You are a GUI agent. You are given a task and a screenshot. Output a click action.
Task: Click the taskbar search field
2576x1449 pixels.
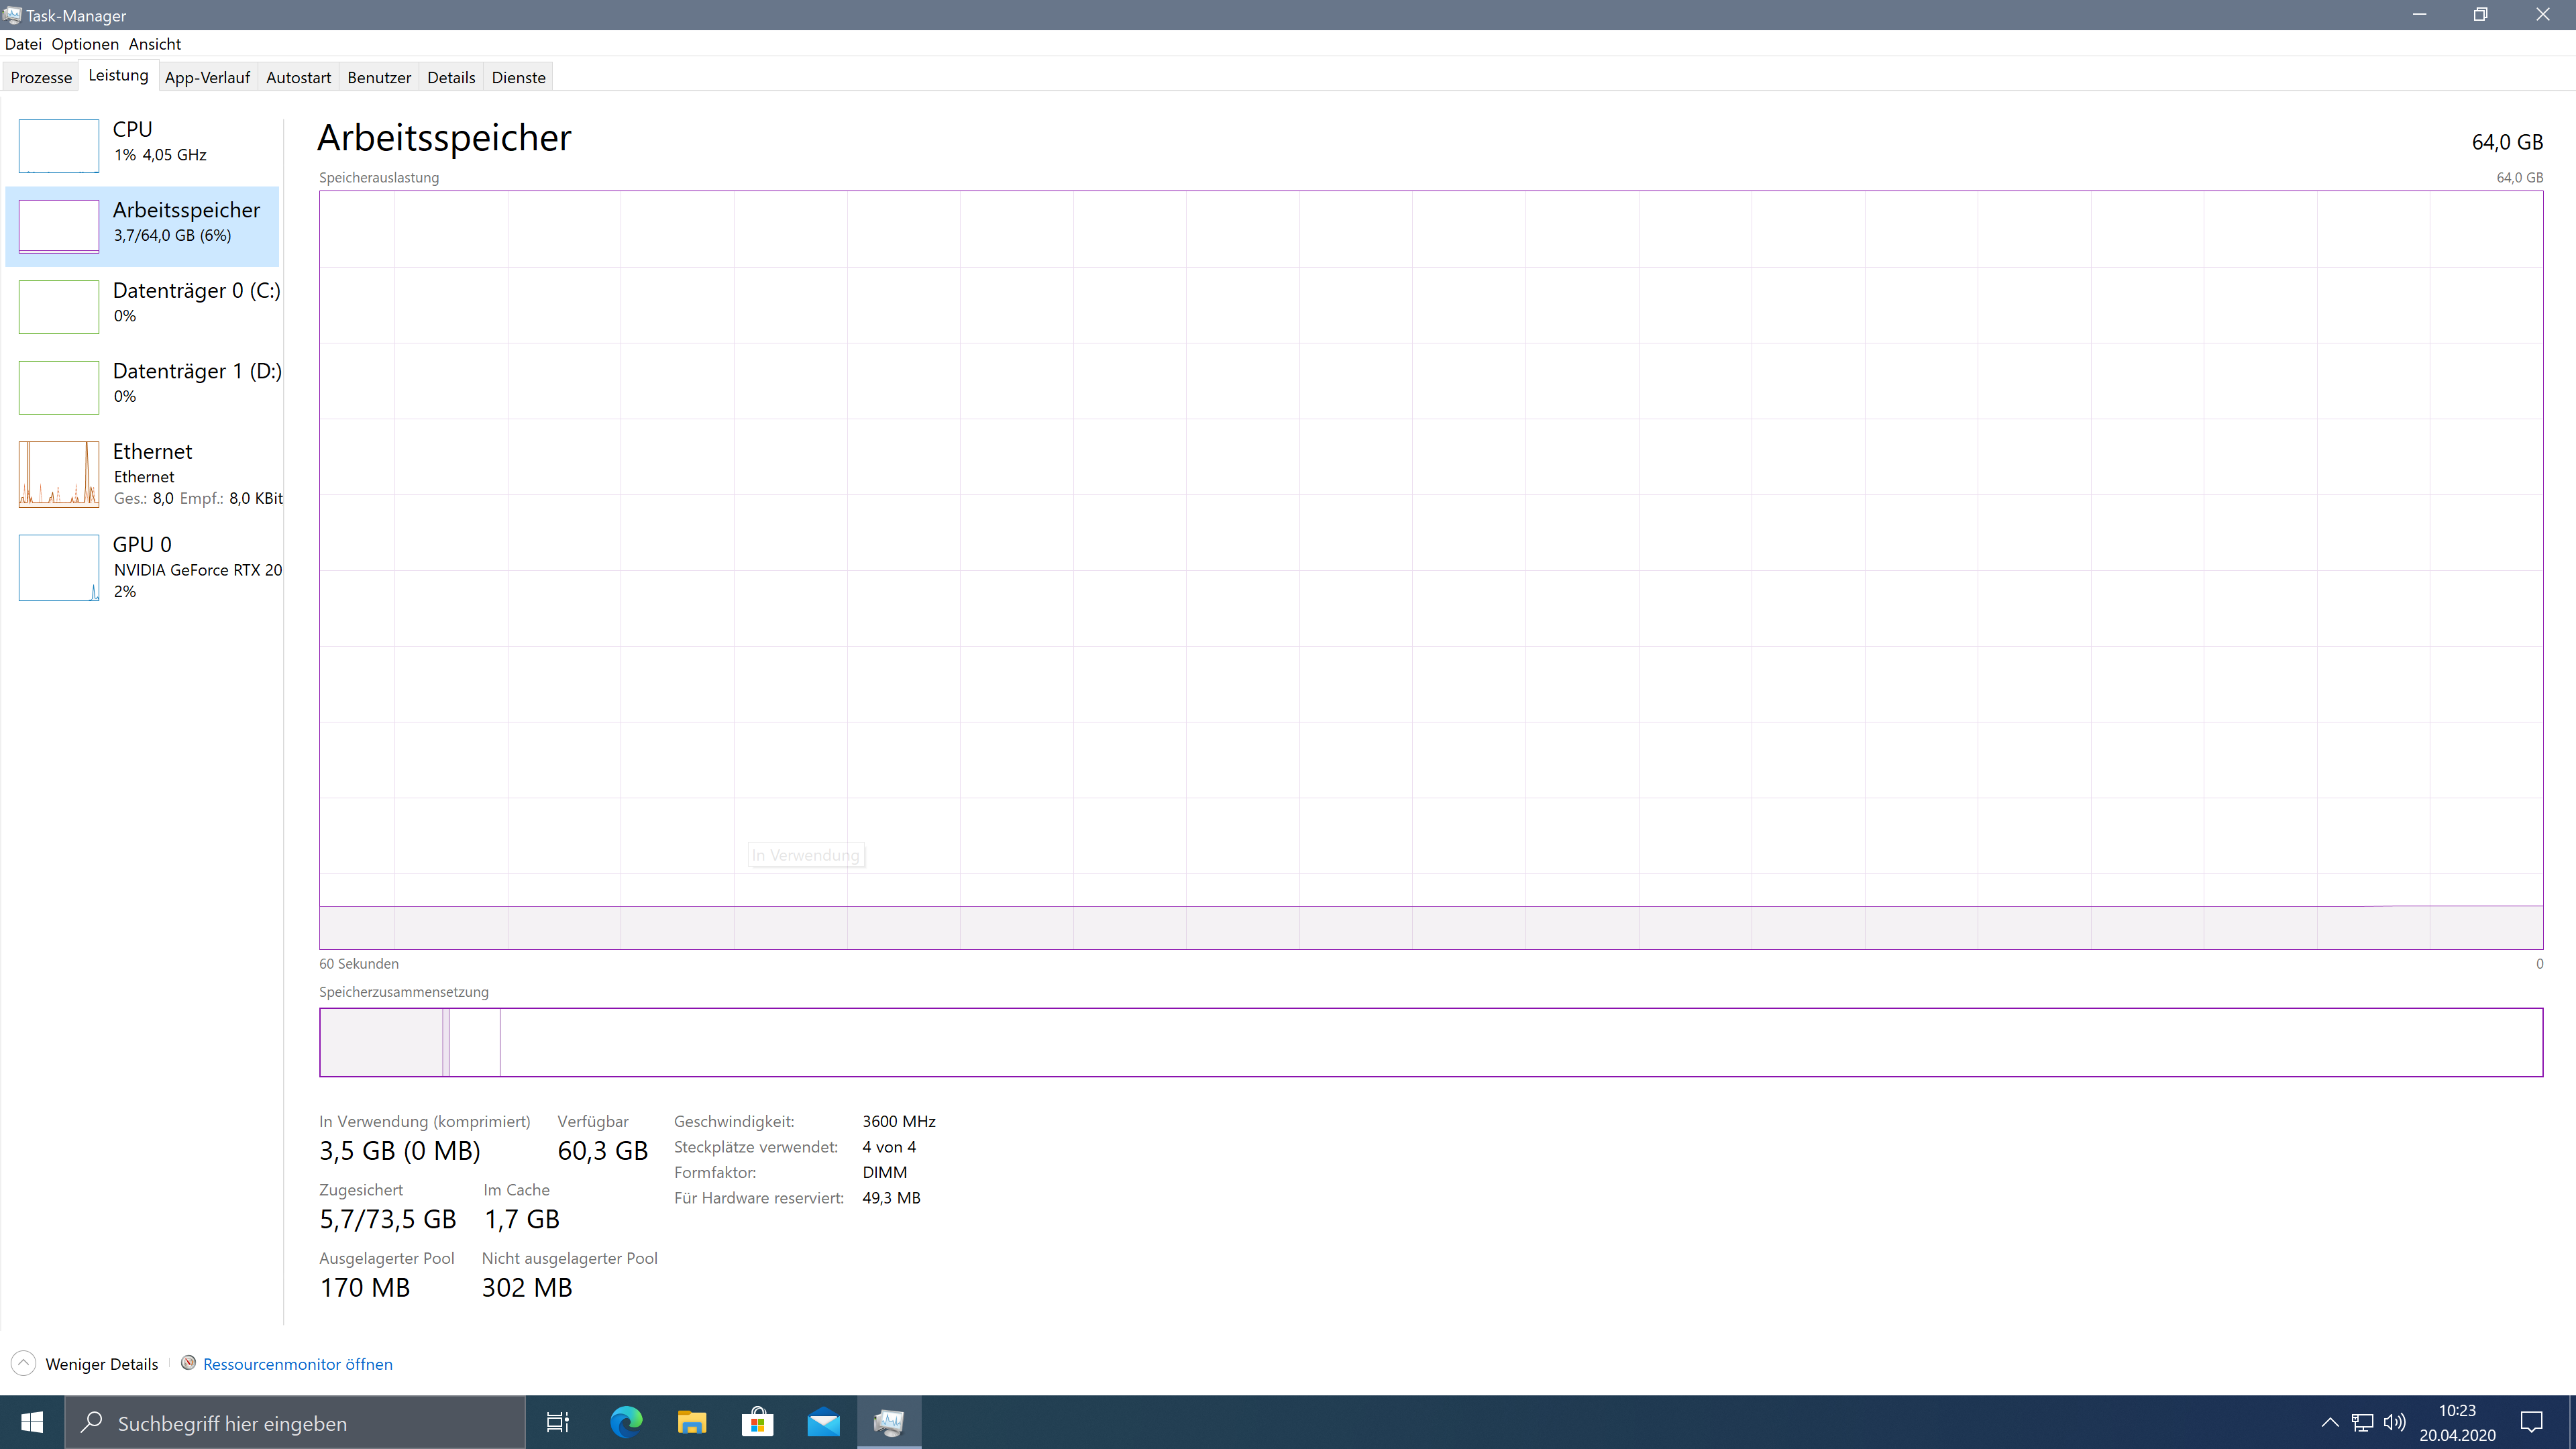[x=295, y=1422]
